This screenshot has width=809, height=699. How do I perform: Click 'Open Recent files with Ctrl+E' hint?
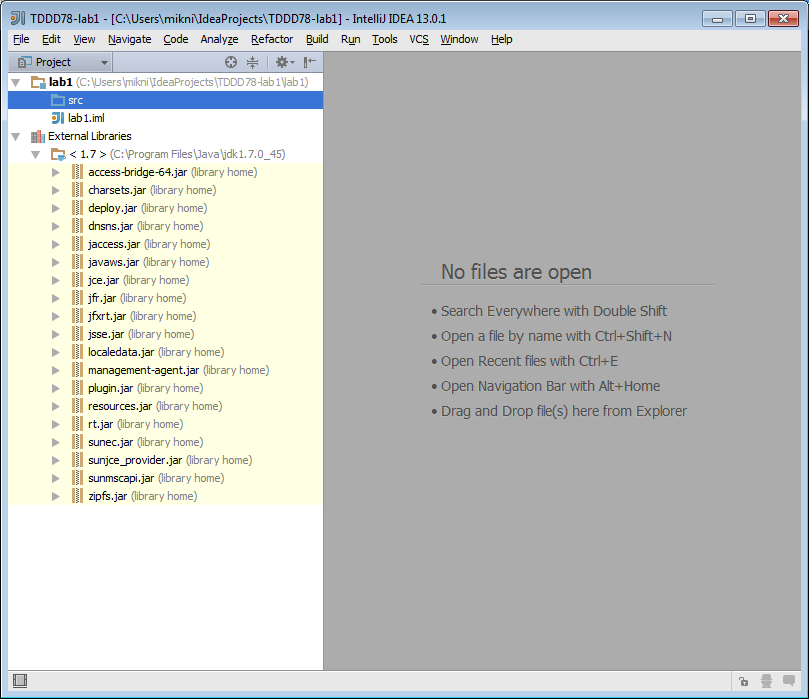pos(529,361)
